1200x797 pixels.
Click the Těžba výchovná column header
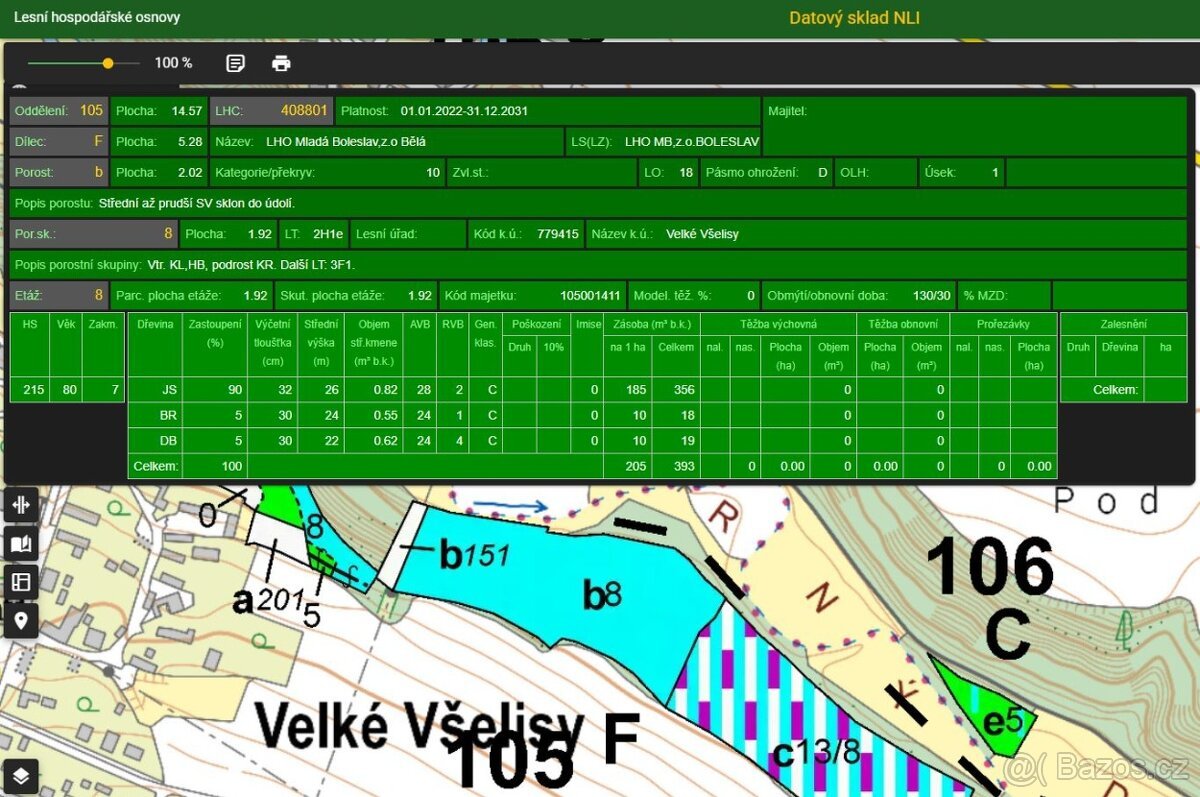coord(779,324)
